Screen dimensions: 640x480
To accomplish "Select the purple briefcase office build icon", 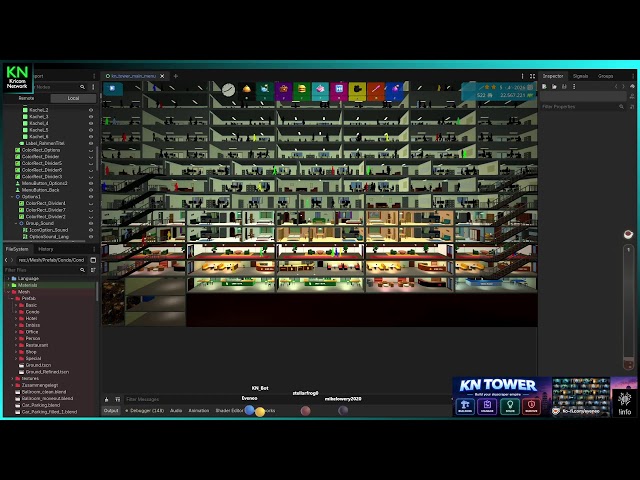I will tap(284, 90).
